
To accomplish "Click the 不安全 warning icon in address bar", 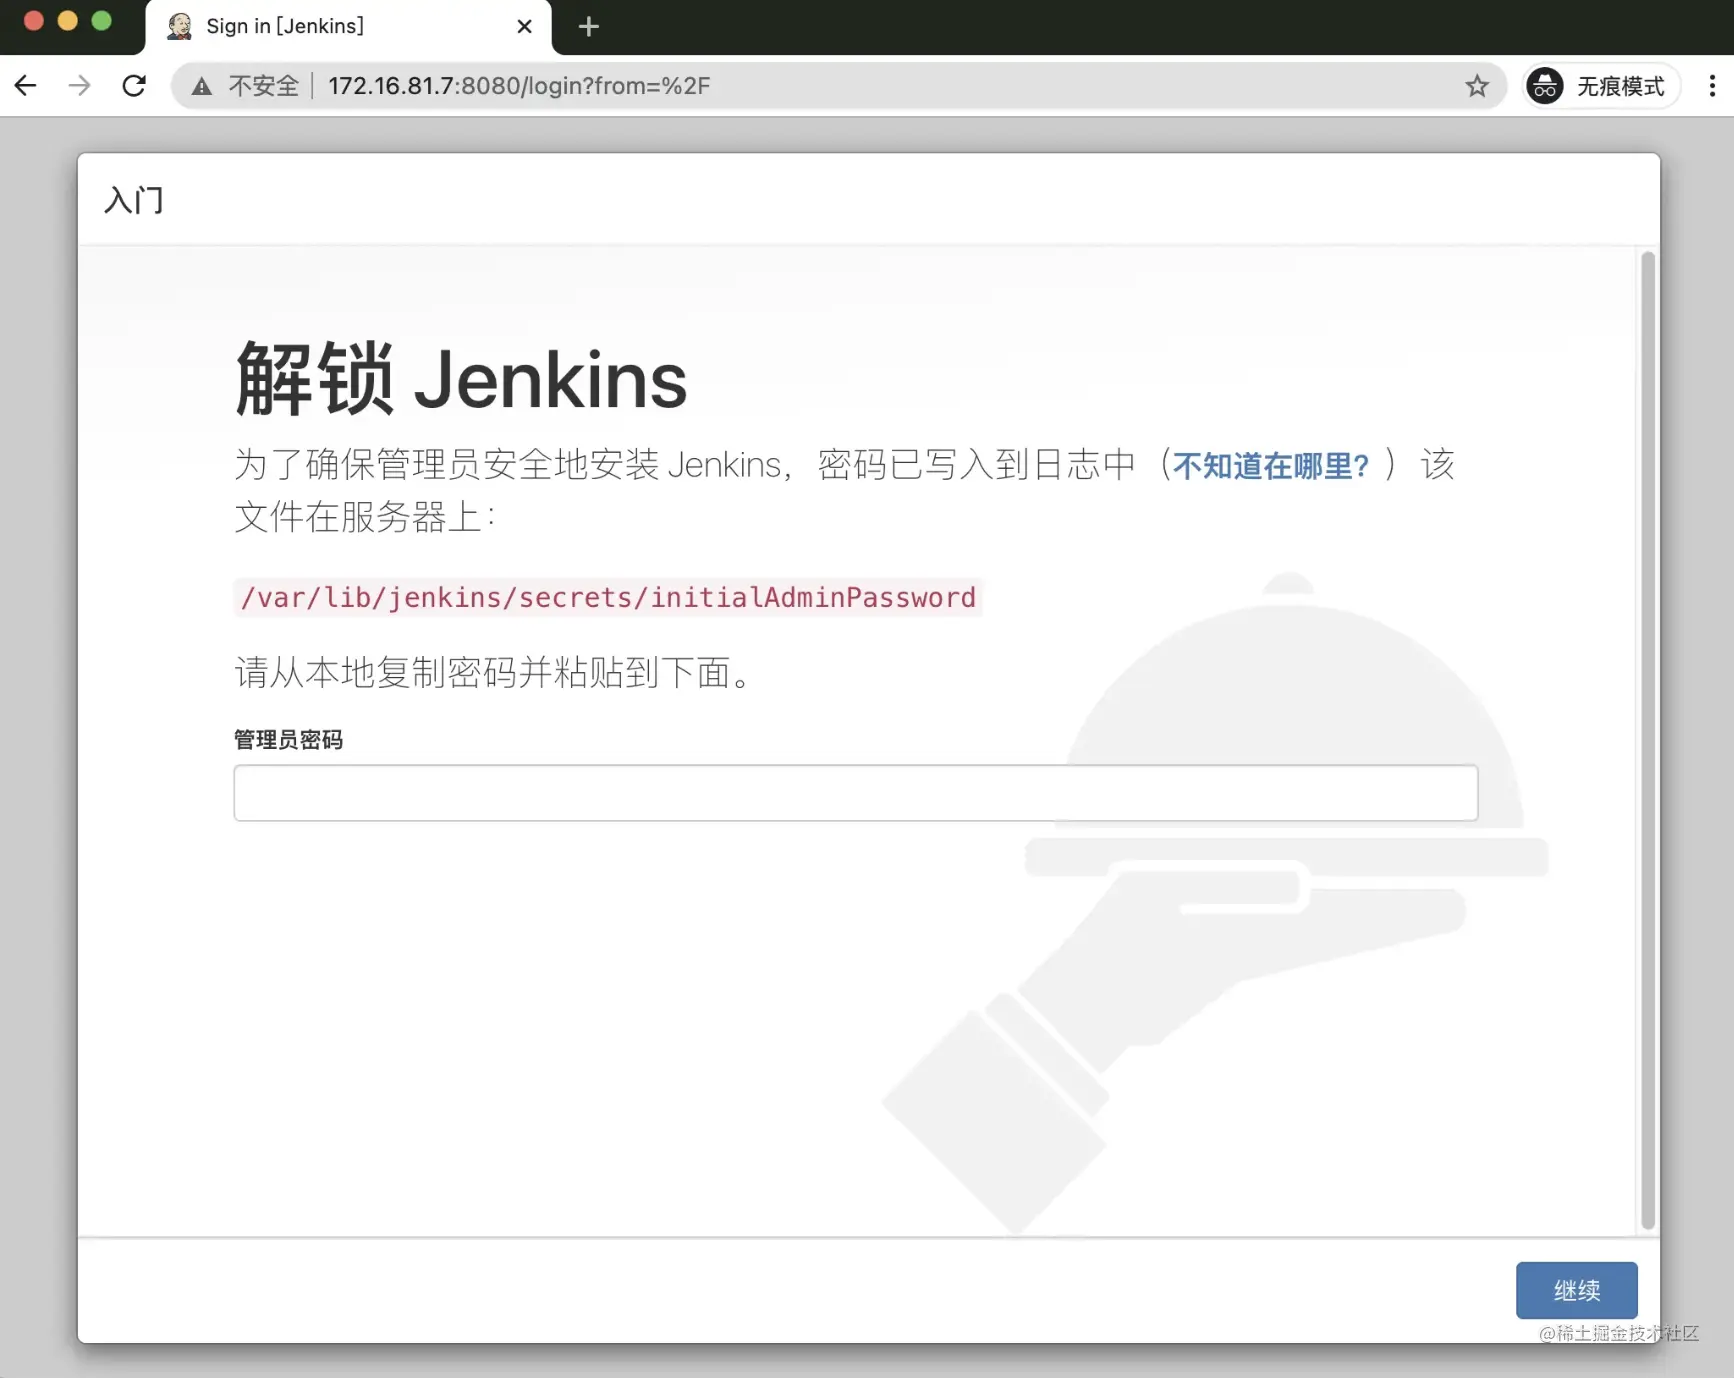I will click(x=201, y=86).
